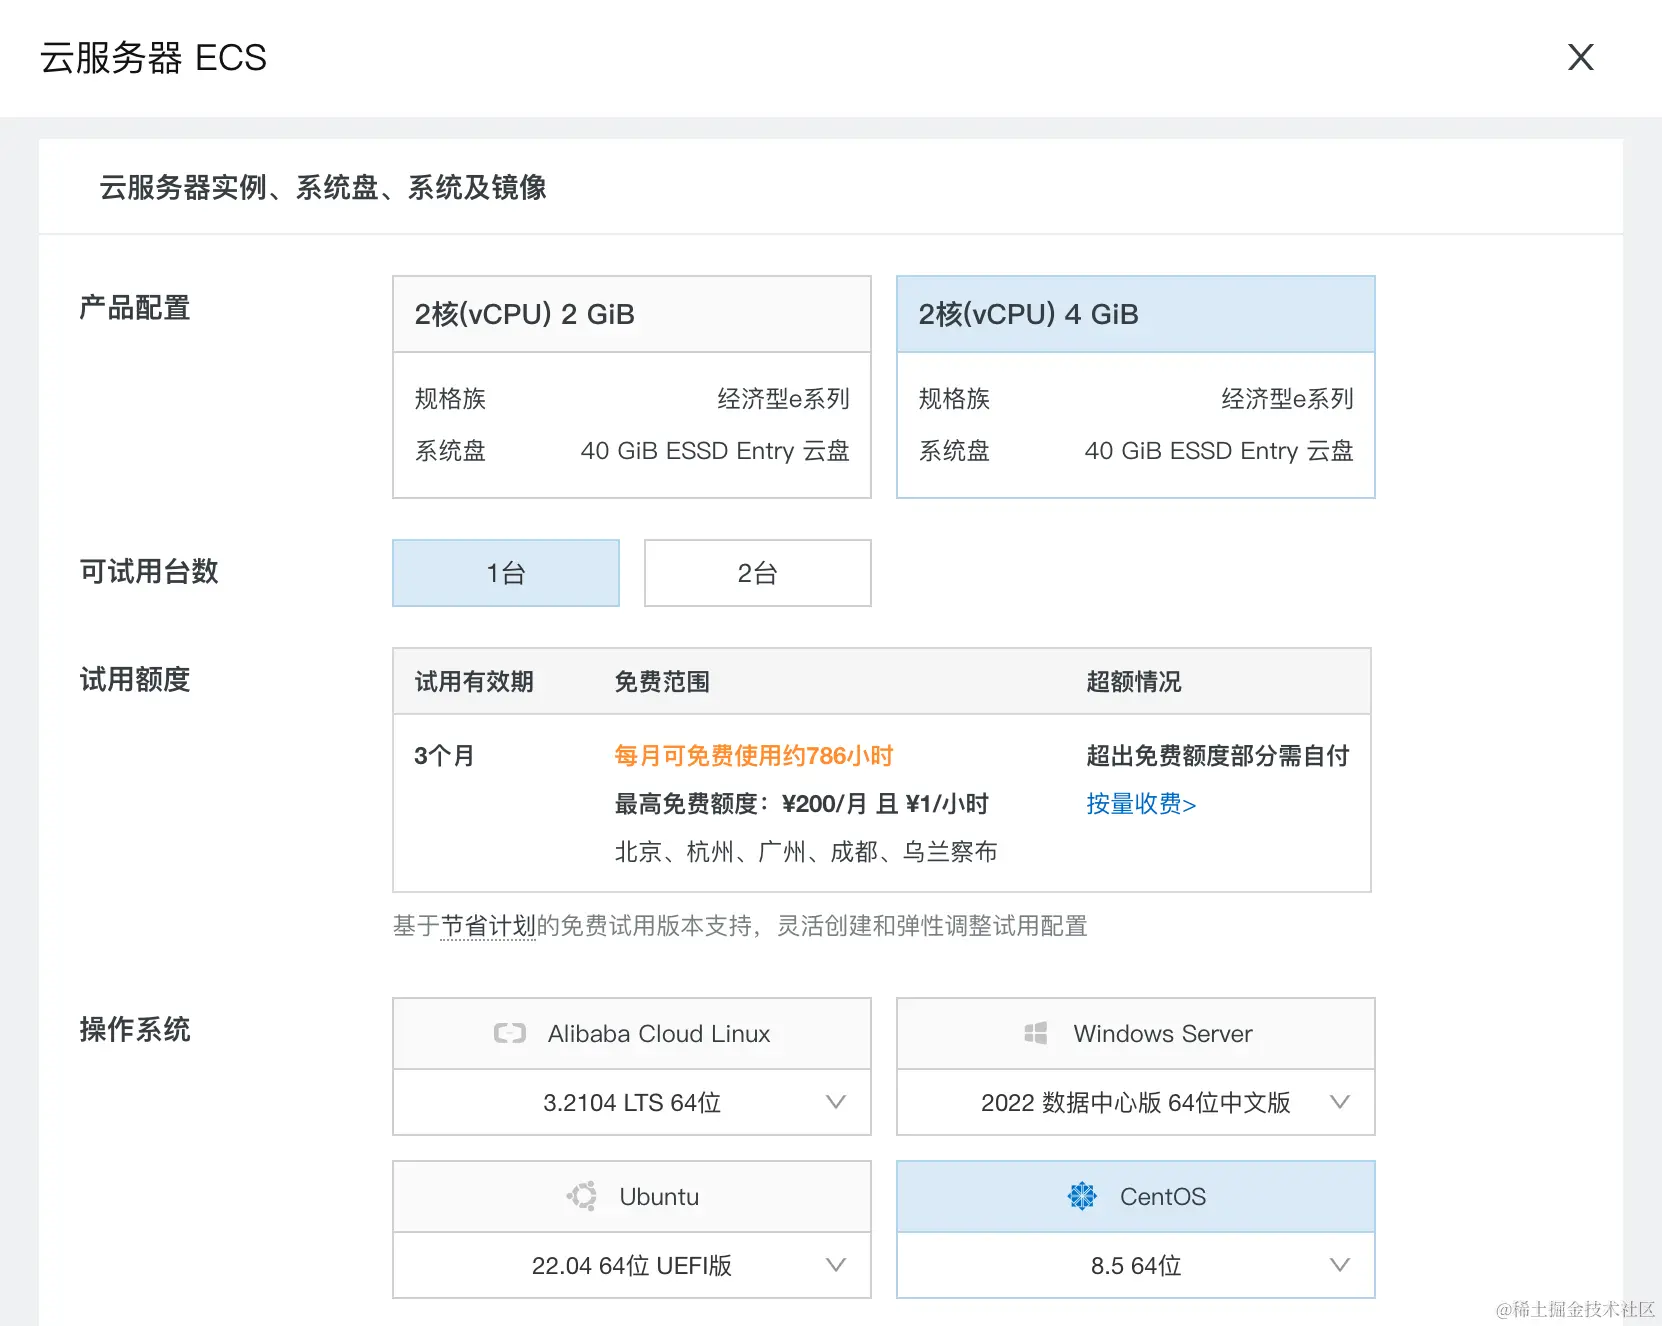This screenshot has height=1326, width=1662.
Task: Select Ubuntu operating system
Action: click(632, 1197)
